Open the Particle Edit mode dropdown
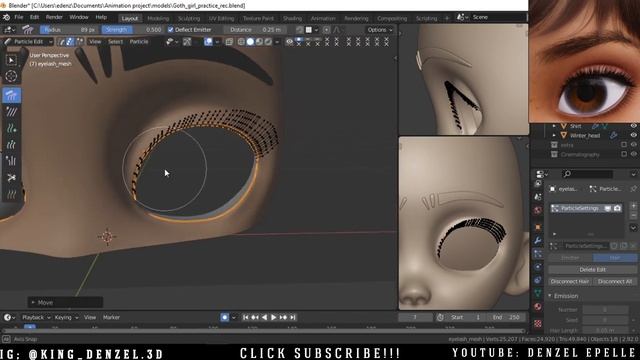The height and width of the screenshot is (360, 640). [x=28, y=42]
